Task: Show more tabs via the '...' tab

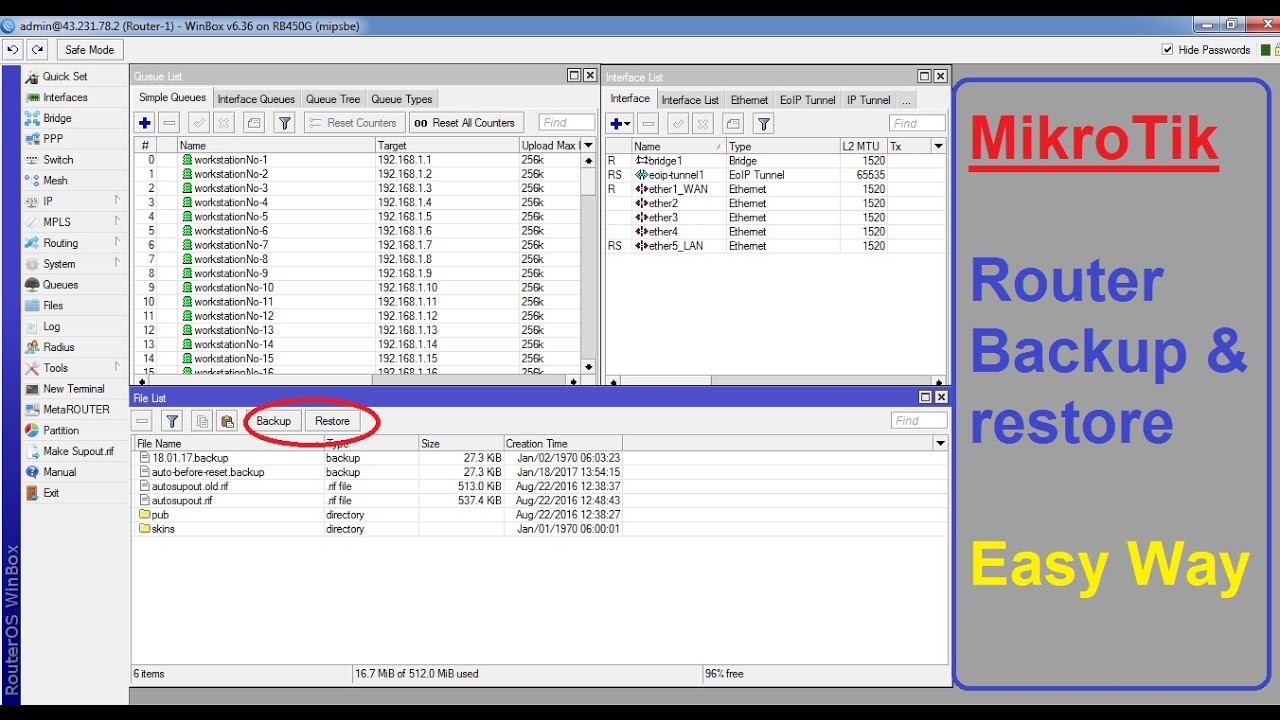Action: point(905,100)
